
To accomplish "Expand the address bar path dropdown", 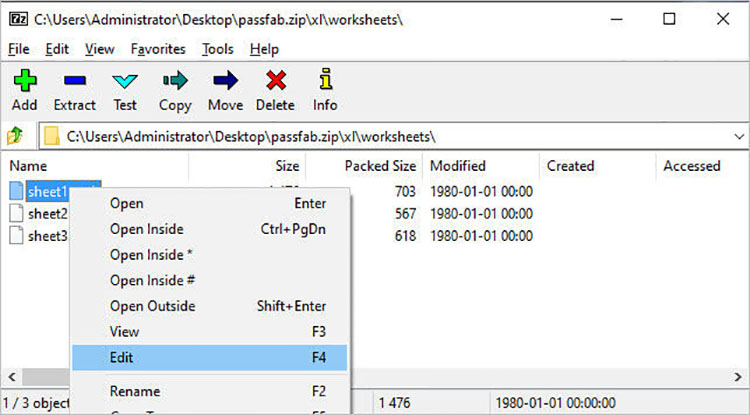I will tap(739, 137).
